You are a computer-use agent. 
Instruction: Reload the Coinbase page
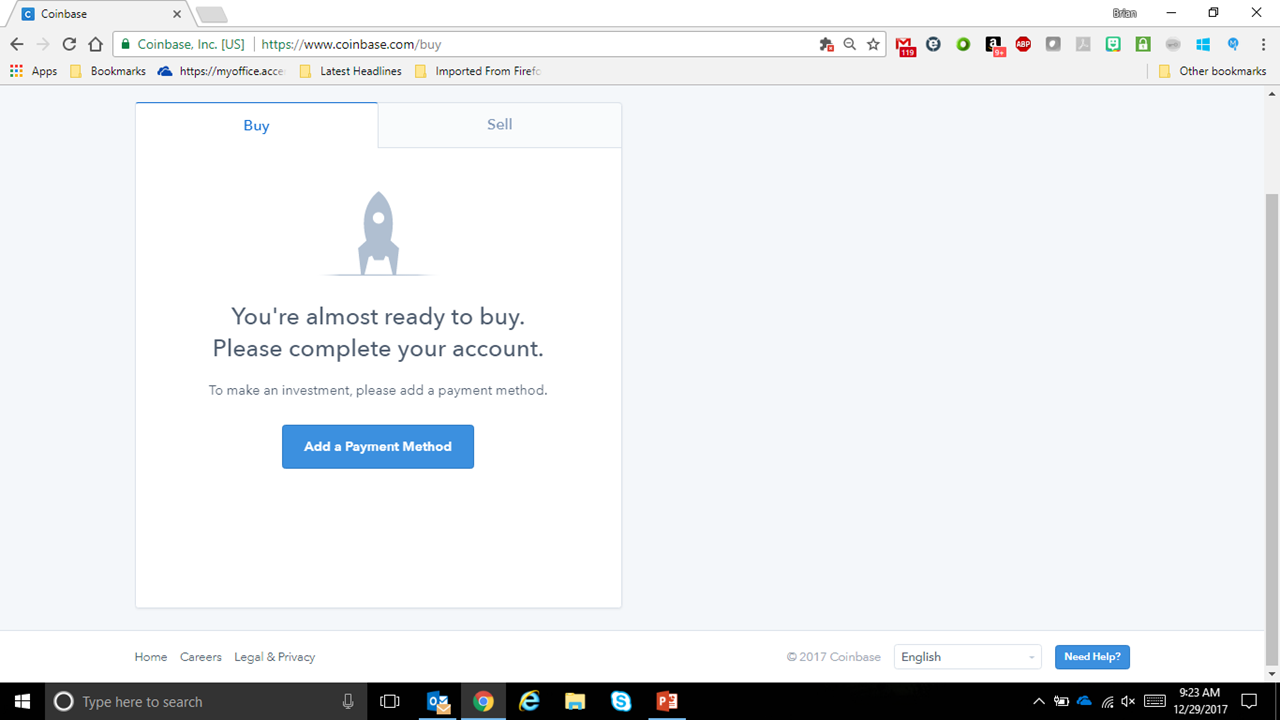(x=69, y=45)
